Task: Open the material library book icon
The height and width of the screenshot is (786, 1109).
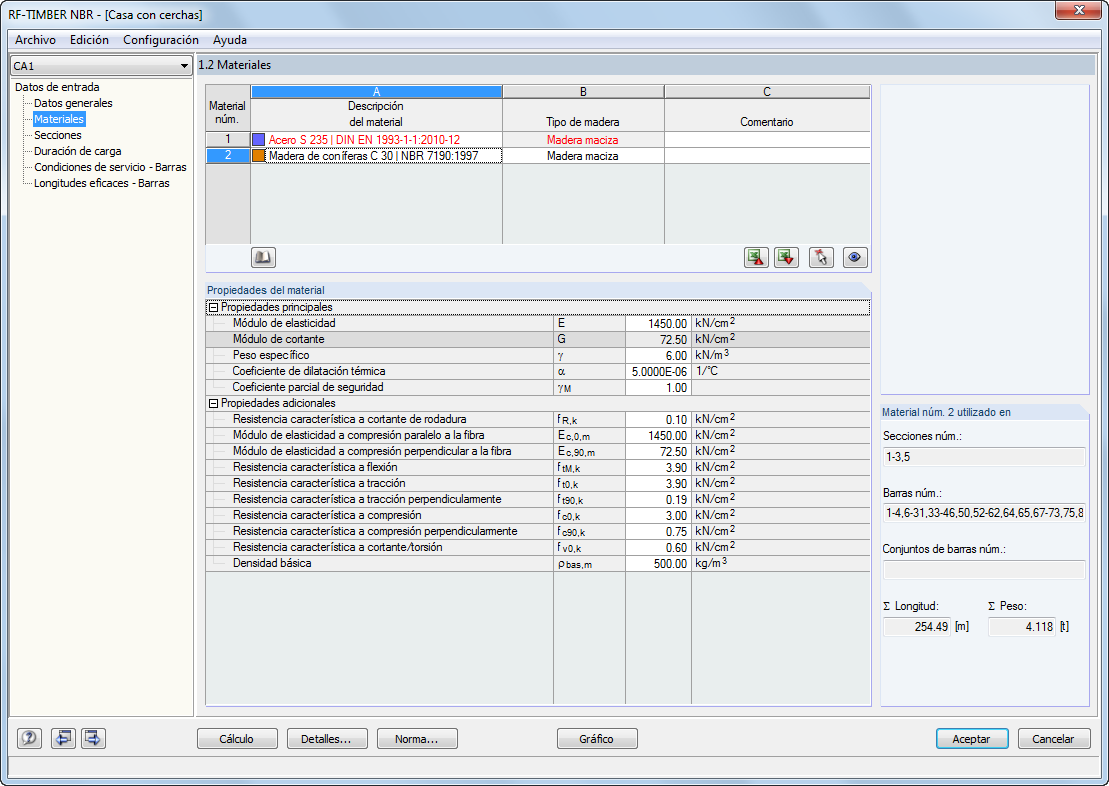Action: [263, 258]
